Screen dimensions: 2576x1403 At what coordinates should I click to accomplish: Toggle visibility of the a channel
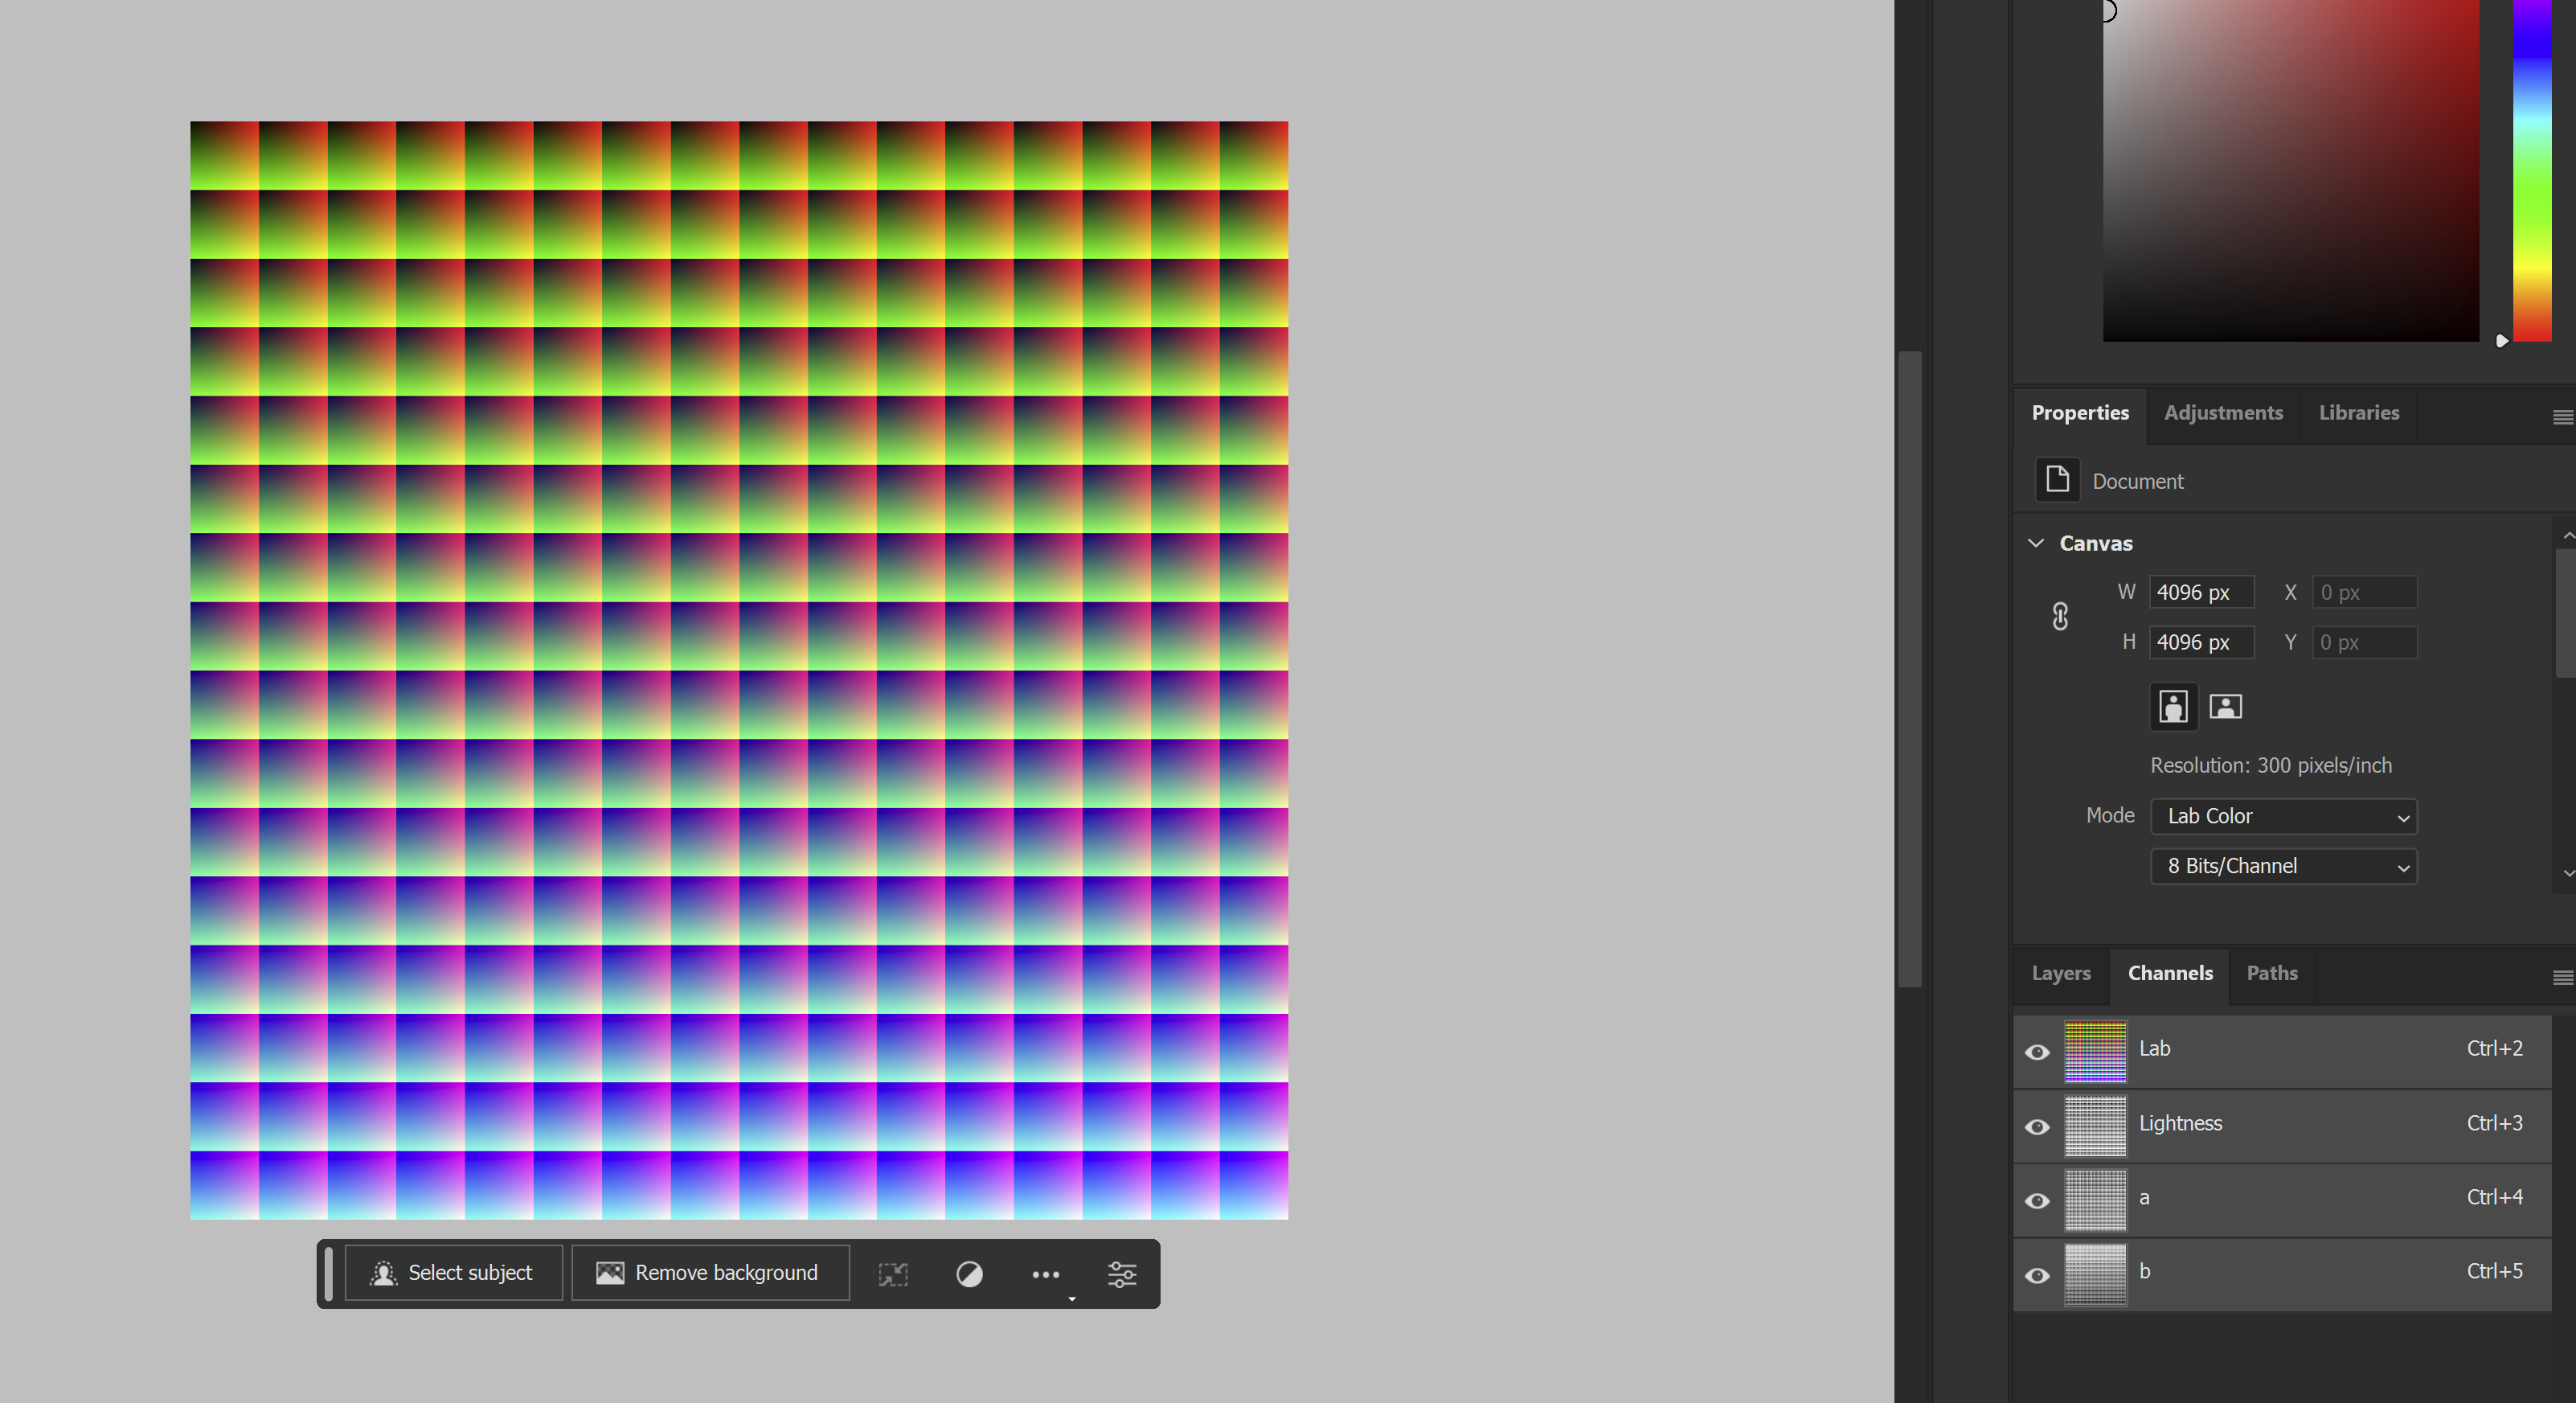pos(2037,1201)
